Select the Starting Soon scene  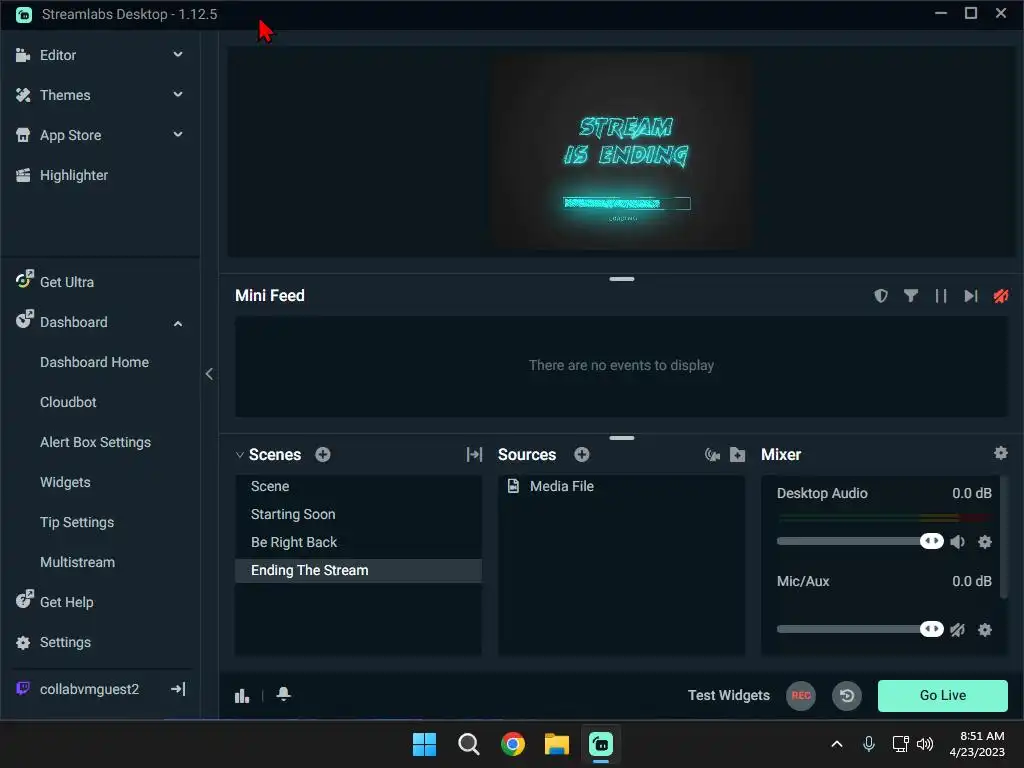[x=358, y=515]
